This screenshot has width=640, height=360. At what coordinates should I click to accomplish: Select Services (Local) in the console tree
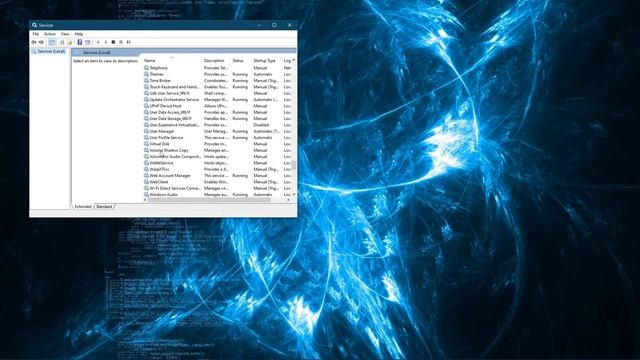[x=48, y=51]
